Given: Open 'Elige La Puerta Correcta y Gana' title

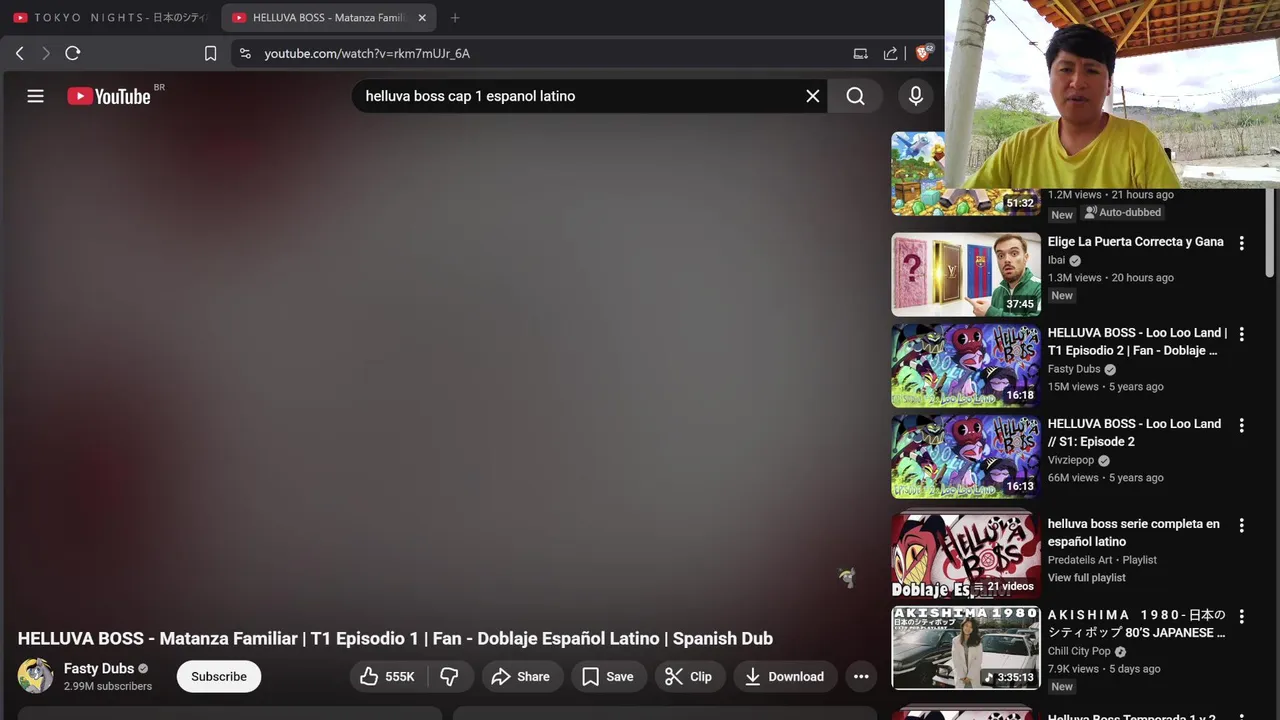Looking at the screenshot, I should tap(1135, 242).
